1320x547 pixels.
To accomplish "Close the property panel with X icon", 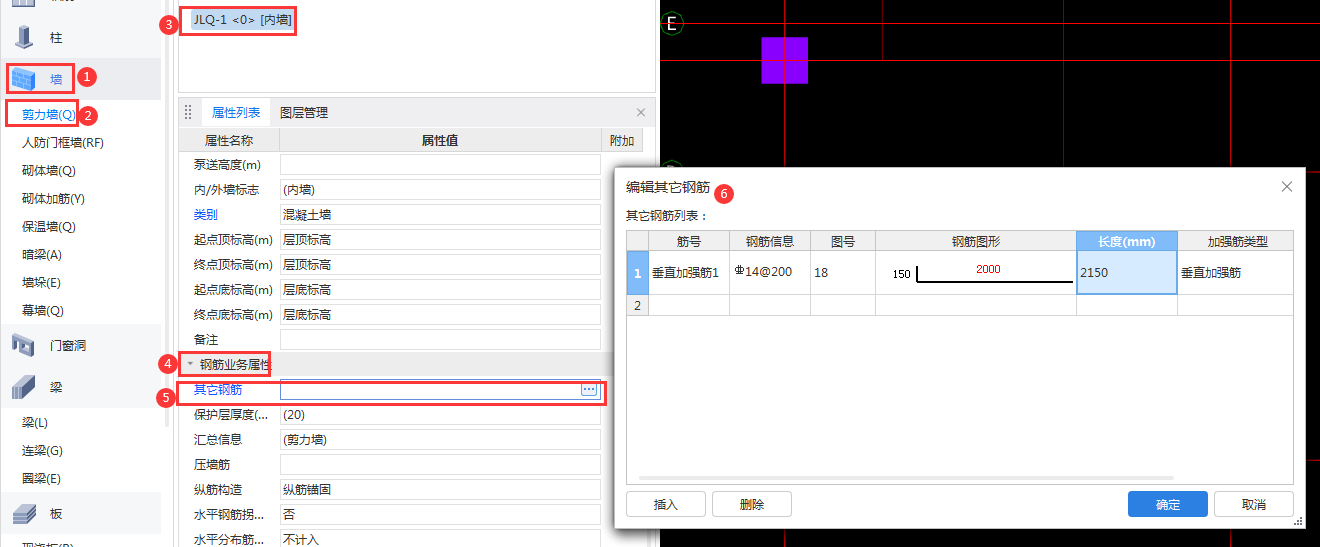I will pyautogui.click(x=641, y=113).
